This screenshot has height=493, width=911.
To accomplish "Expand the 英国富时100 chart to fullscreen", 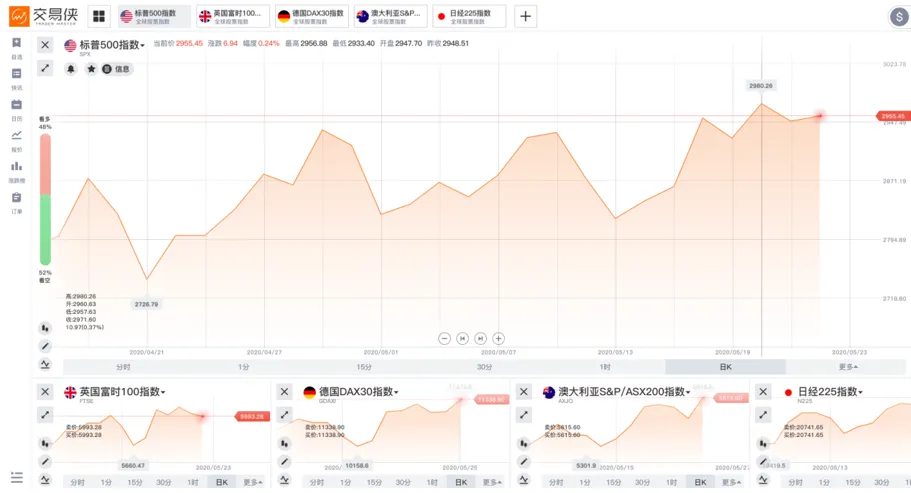I will pyautogui.click(x=45, y=415).
